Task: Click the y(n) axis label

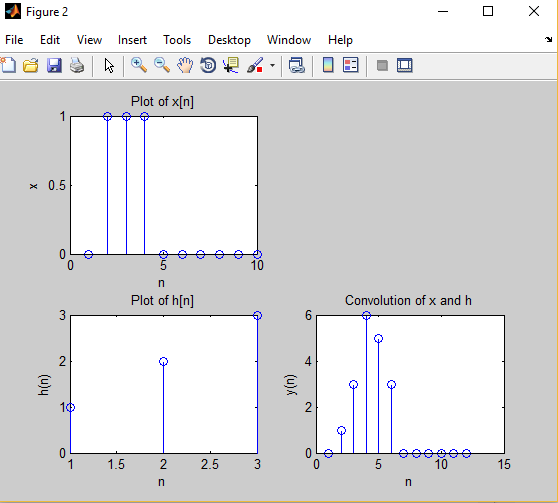Action: pyautogui.click(x=291, y=384)
